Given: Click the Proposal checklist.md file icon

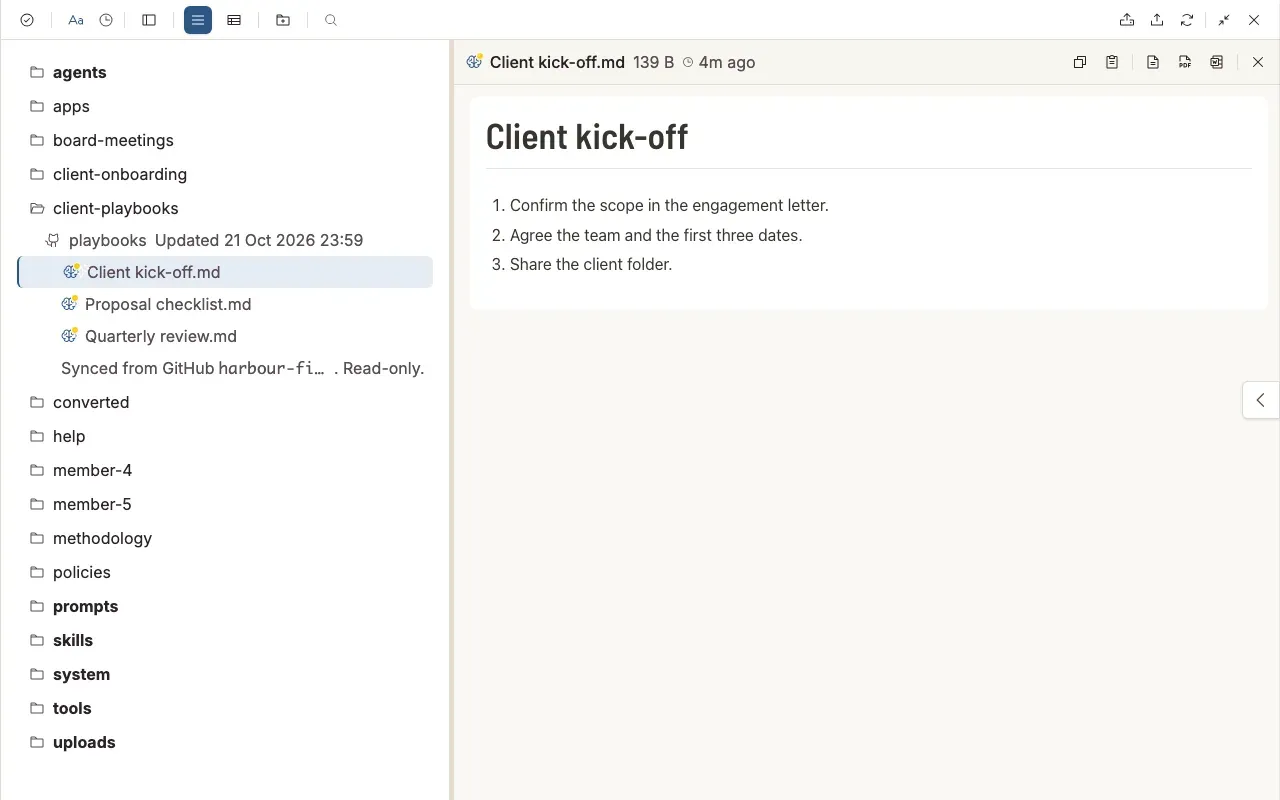Looking at the screenshot, I should coord(70,303).
